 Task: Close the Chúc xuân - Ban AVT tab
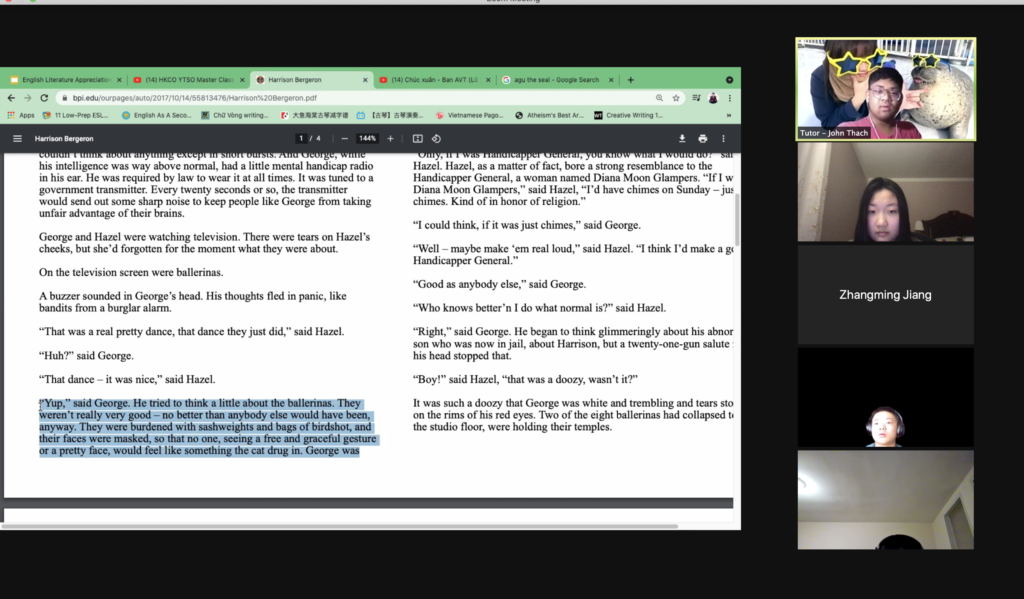coord(487,80)
